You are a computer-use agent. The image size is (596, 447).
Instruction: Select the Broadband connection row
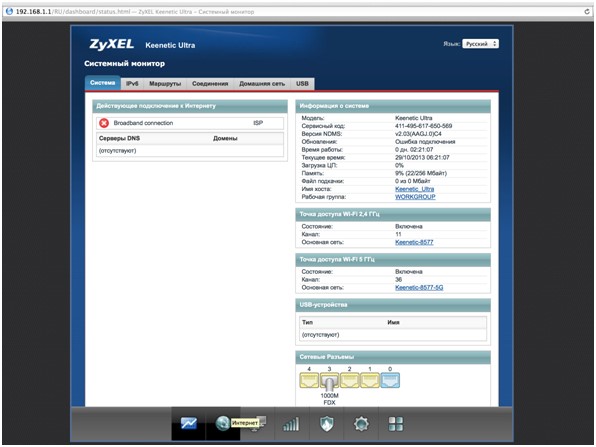pyautogui.click(x=190, y=123)
